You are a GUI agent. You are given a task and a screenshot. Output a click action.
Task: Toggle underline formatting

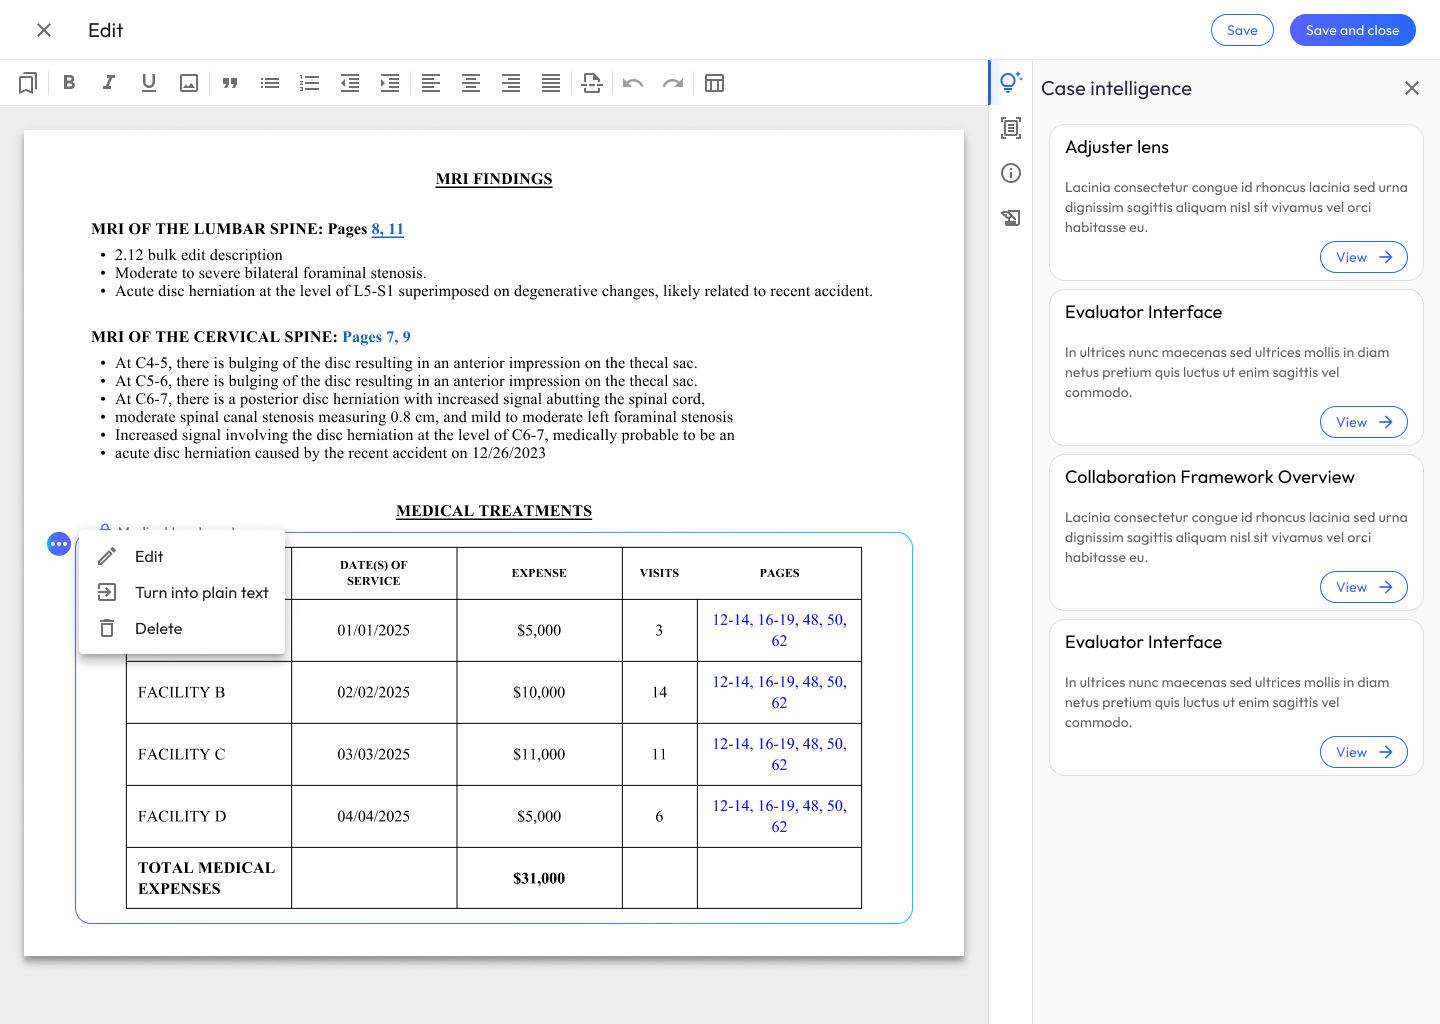pos(149,83)
